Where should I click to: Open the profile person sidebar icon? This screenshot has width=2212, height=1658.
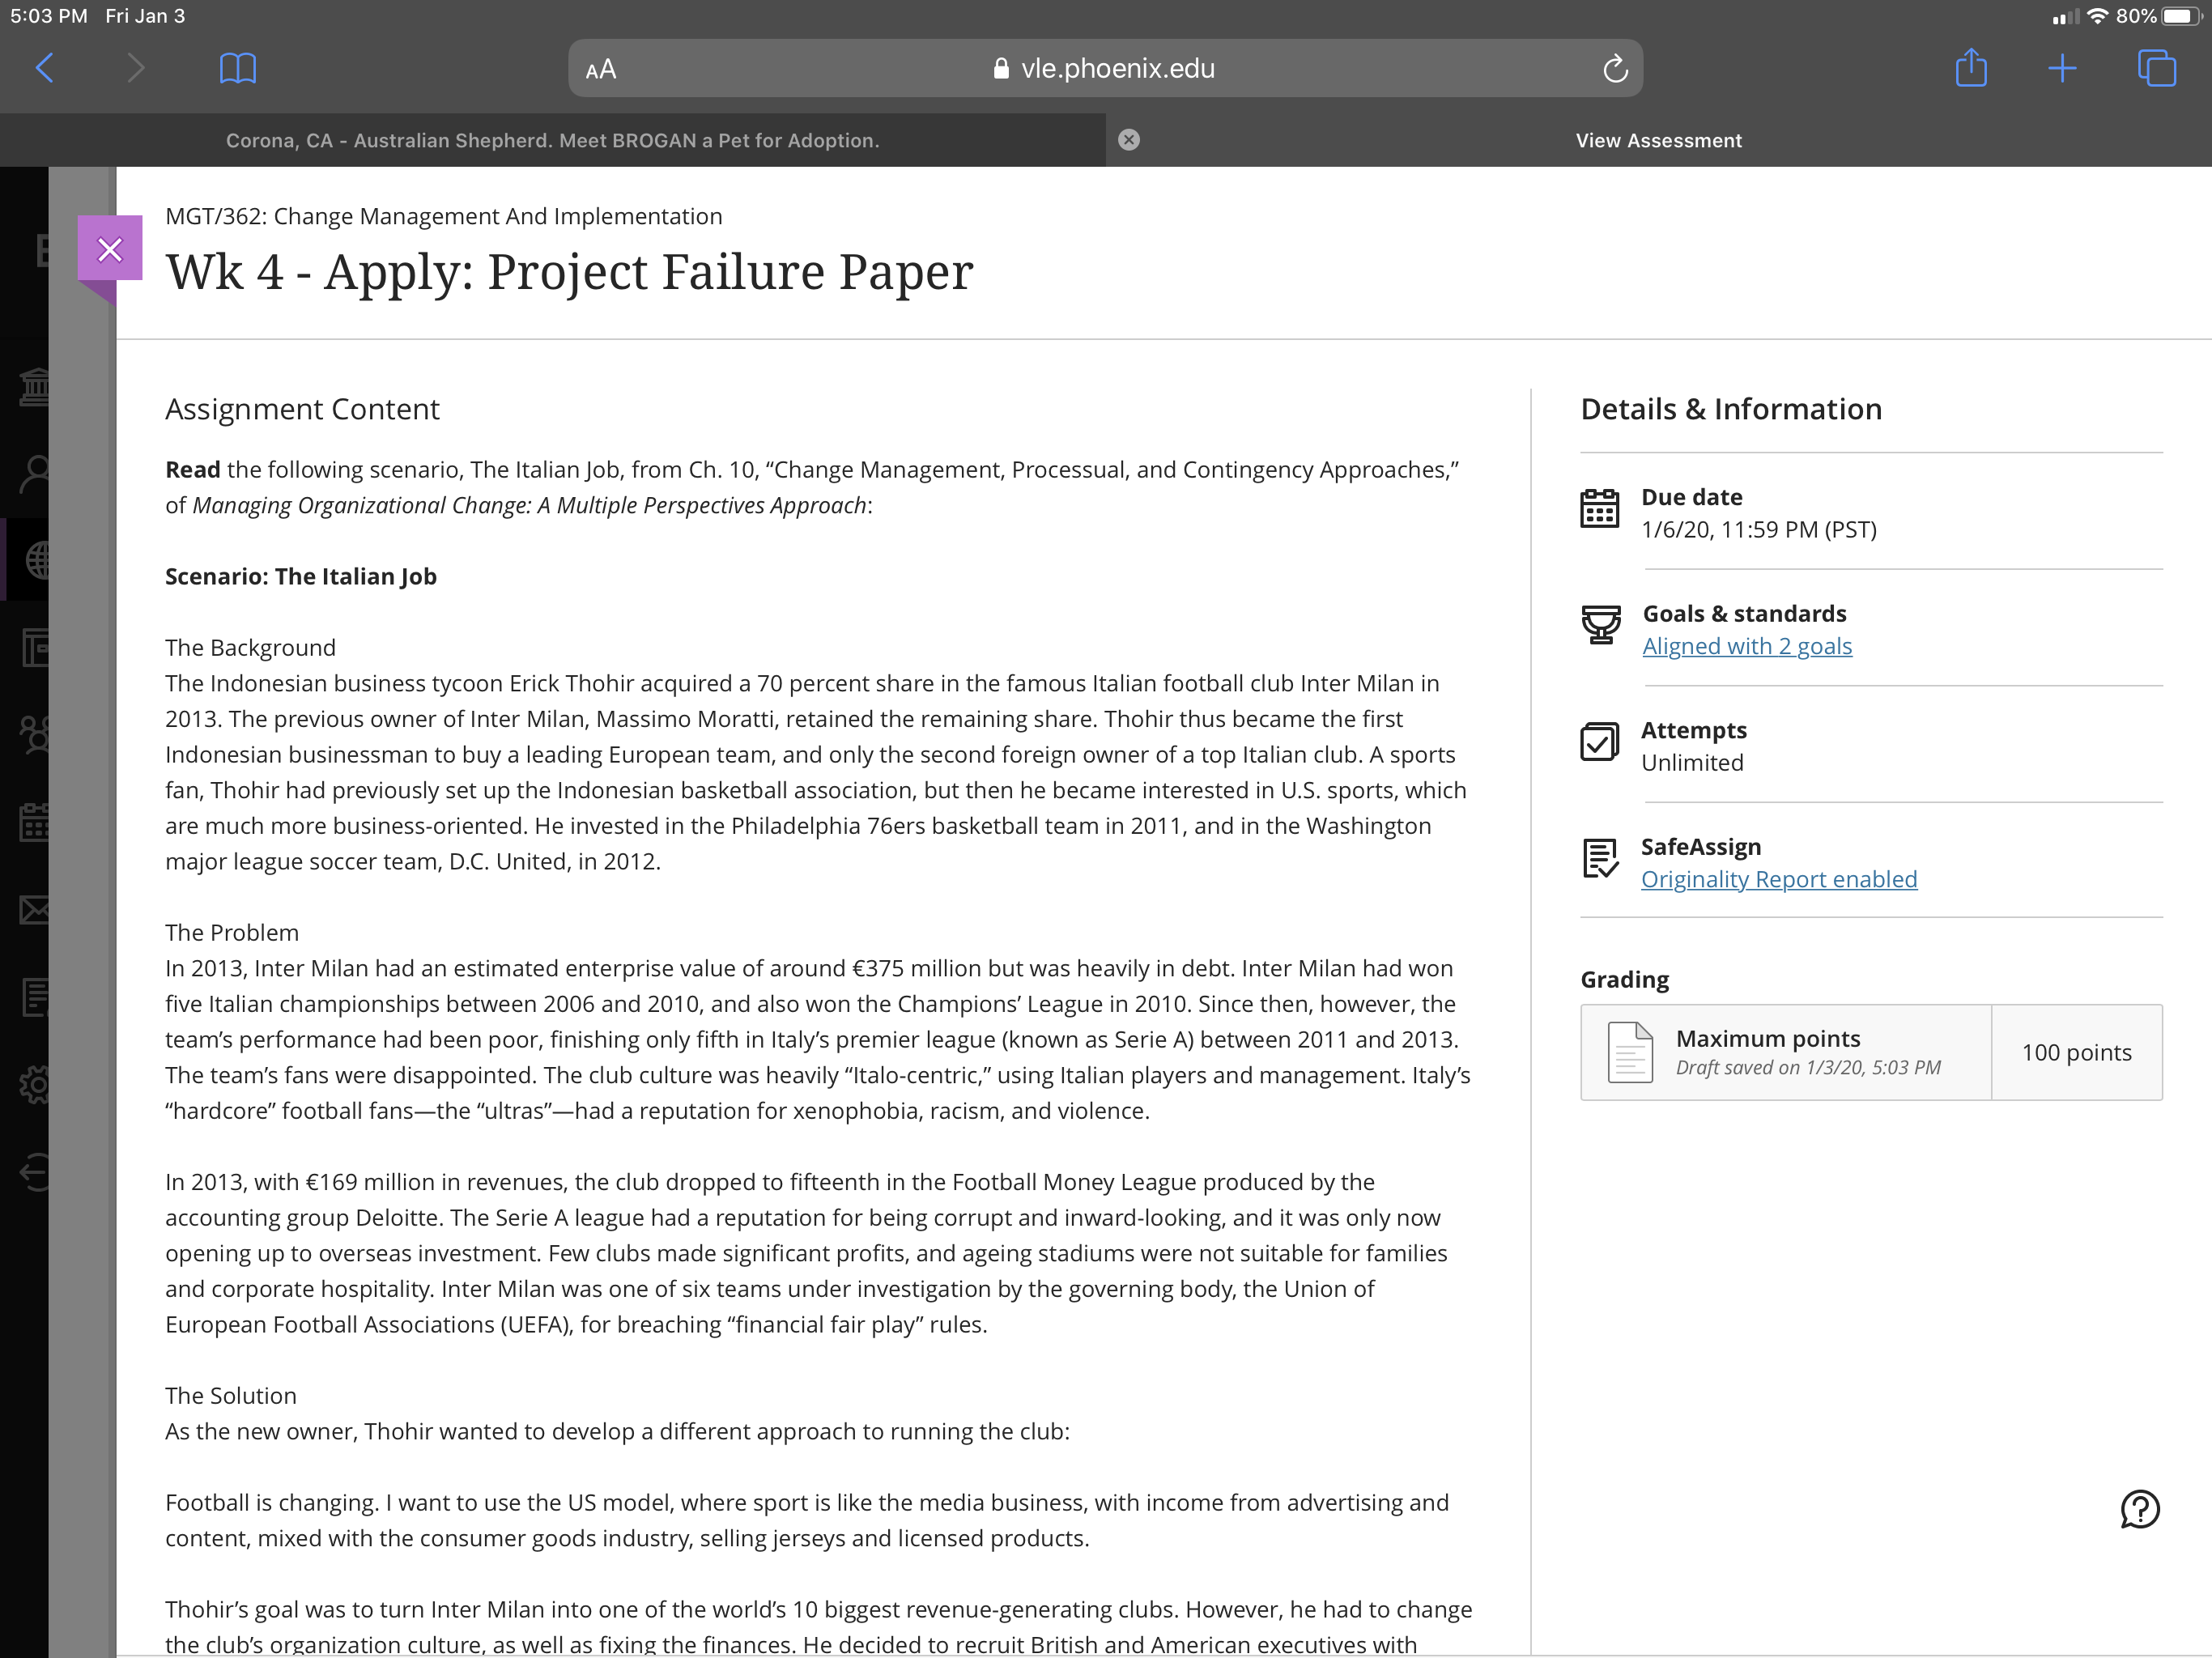[35, 473]
